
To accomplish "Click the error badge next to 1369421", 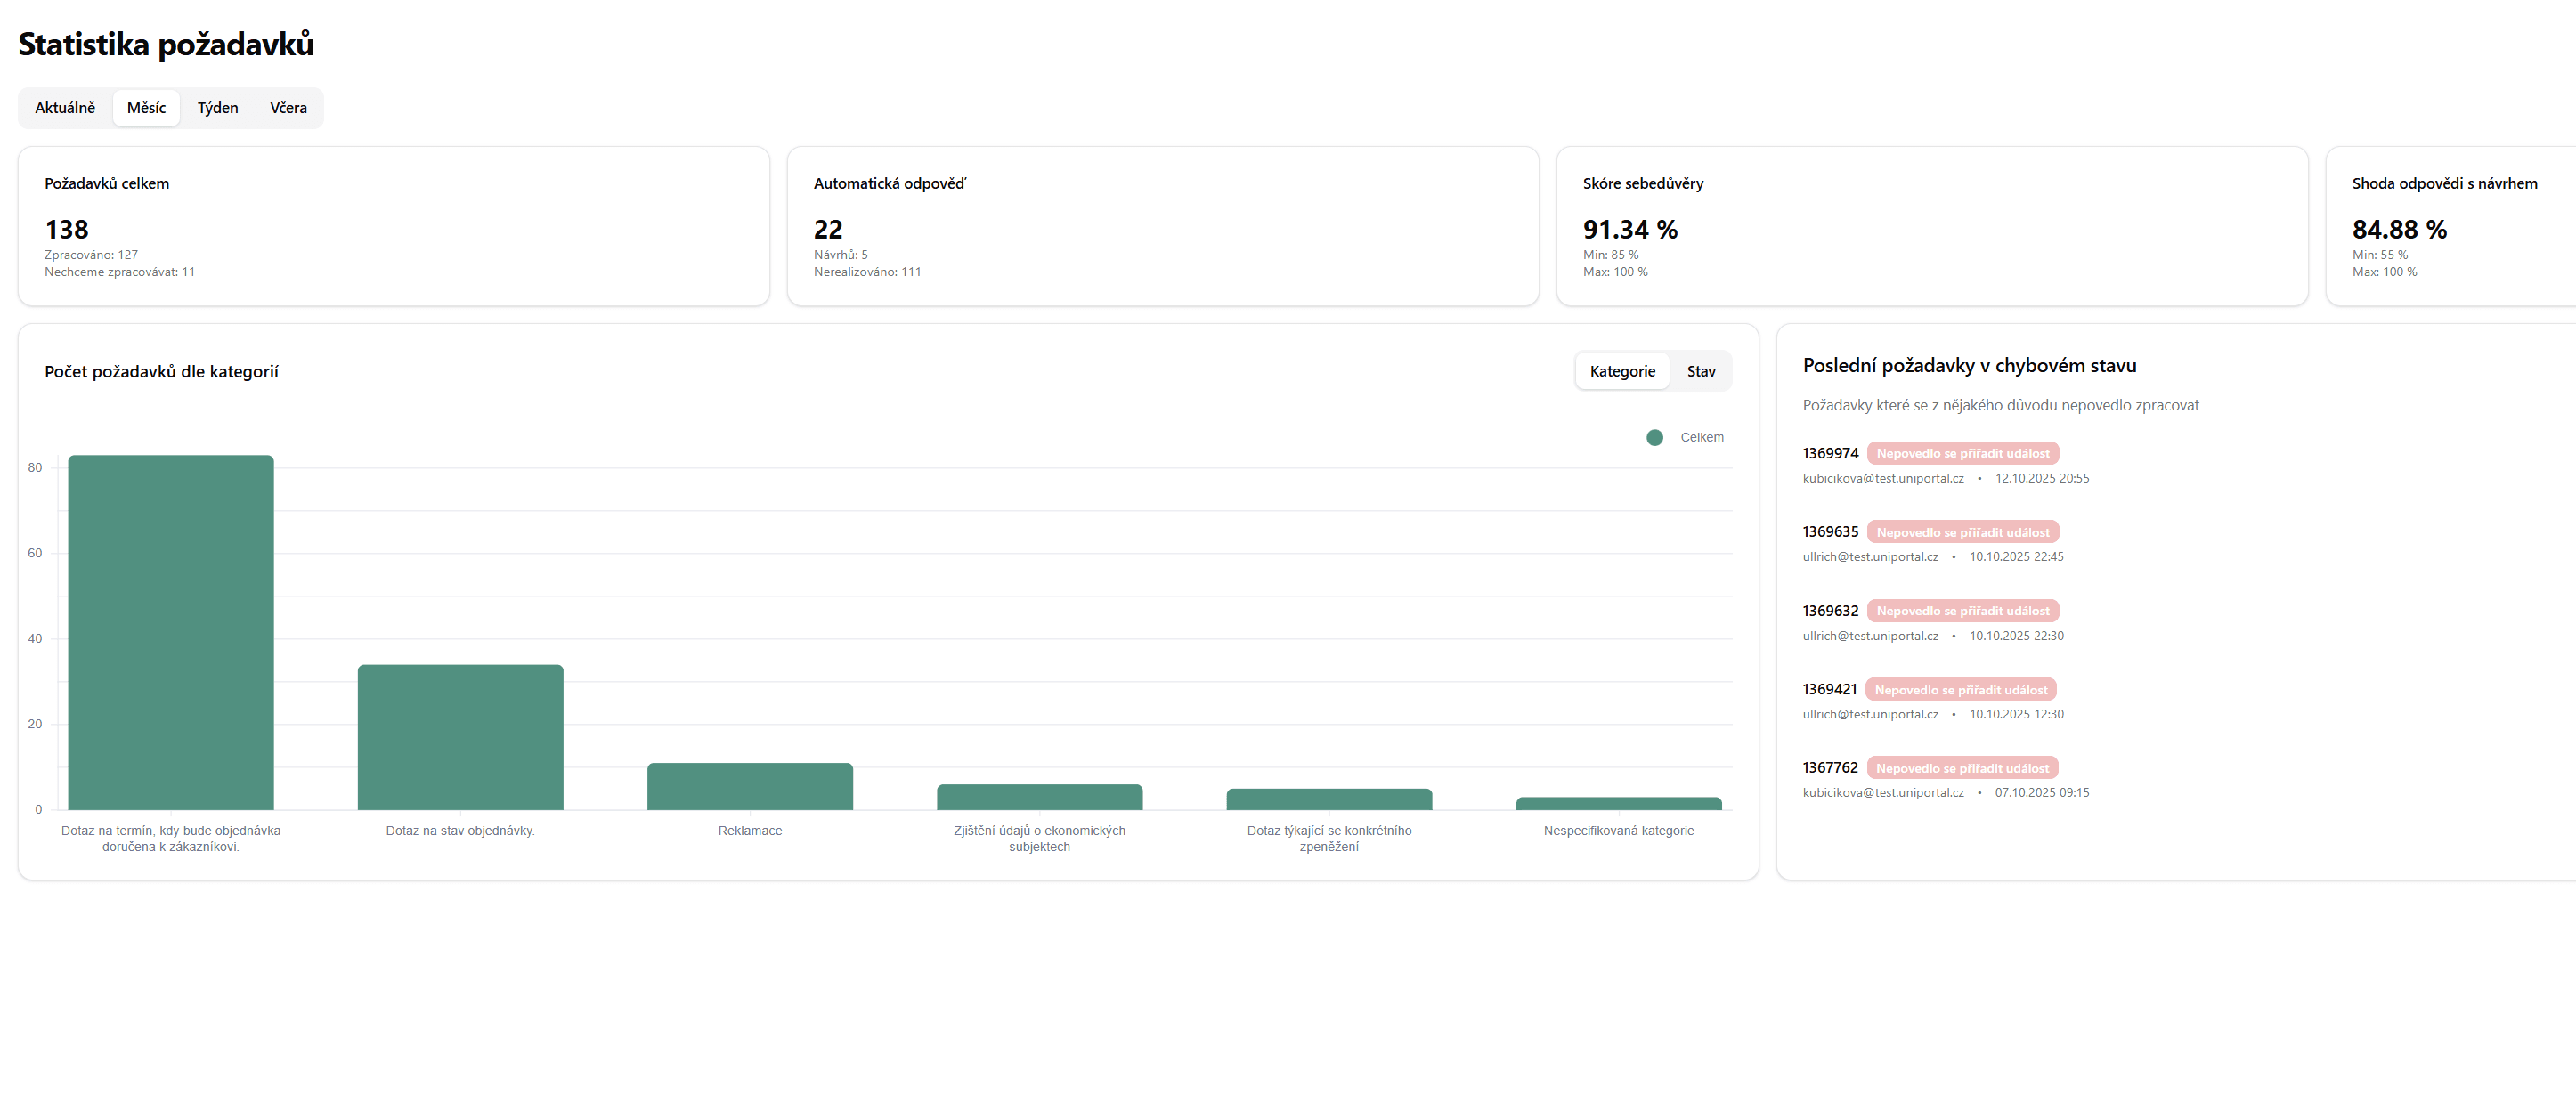I will [x=1960, y=690].
